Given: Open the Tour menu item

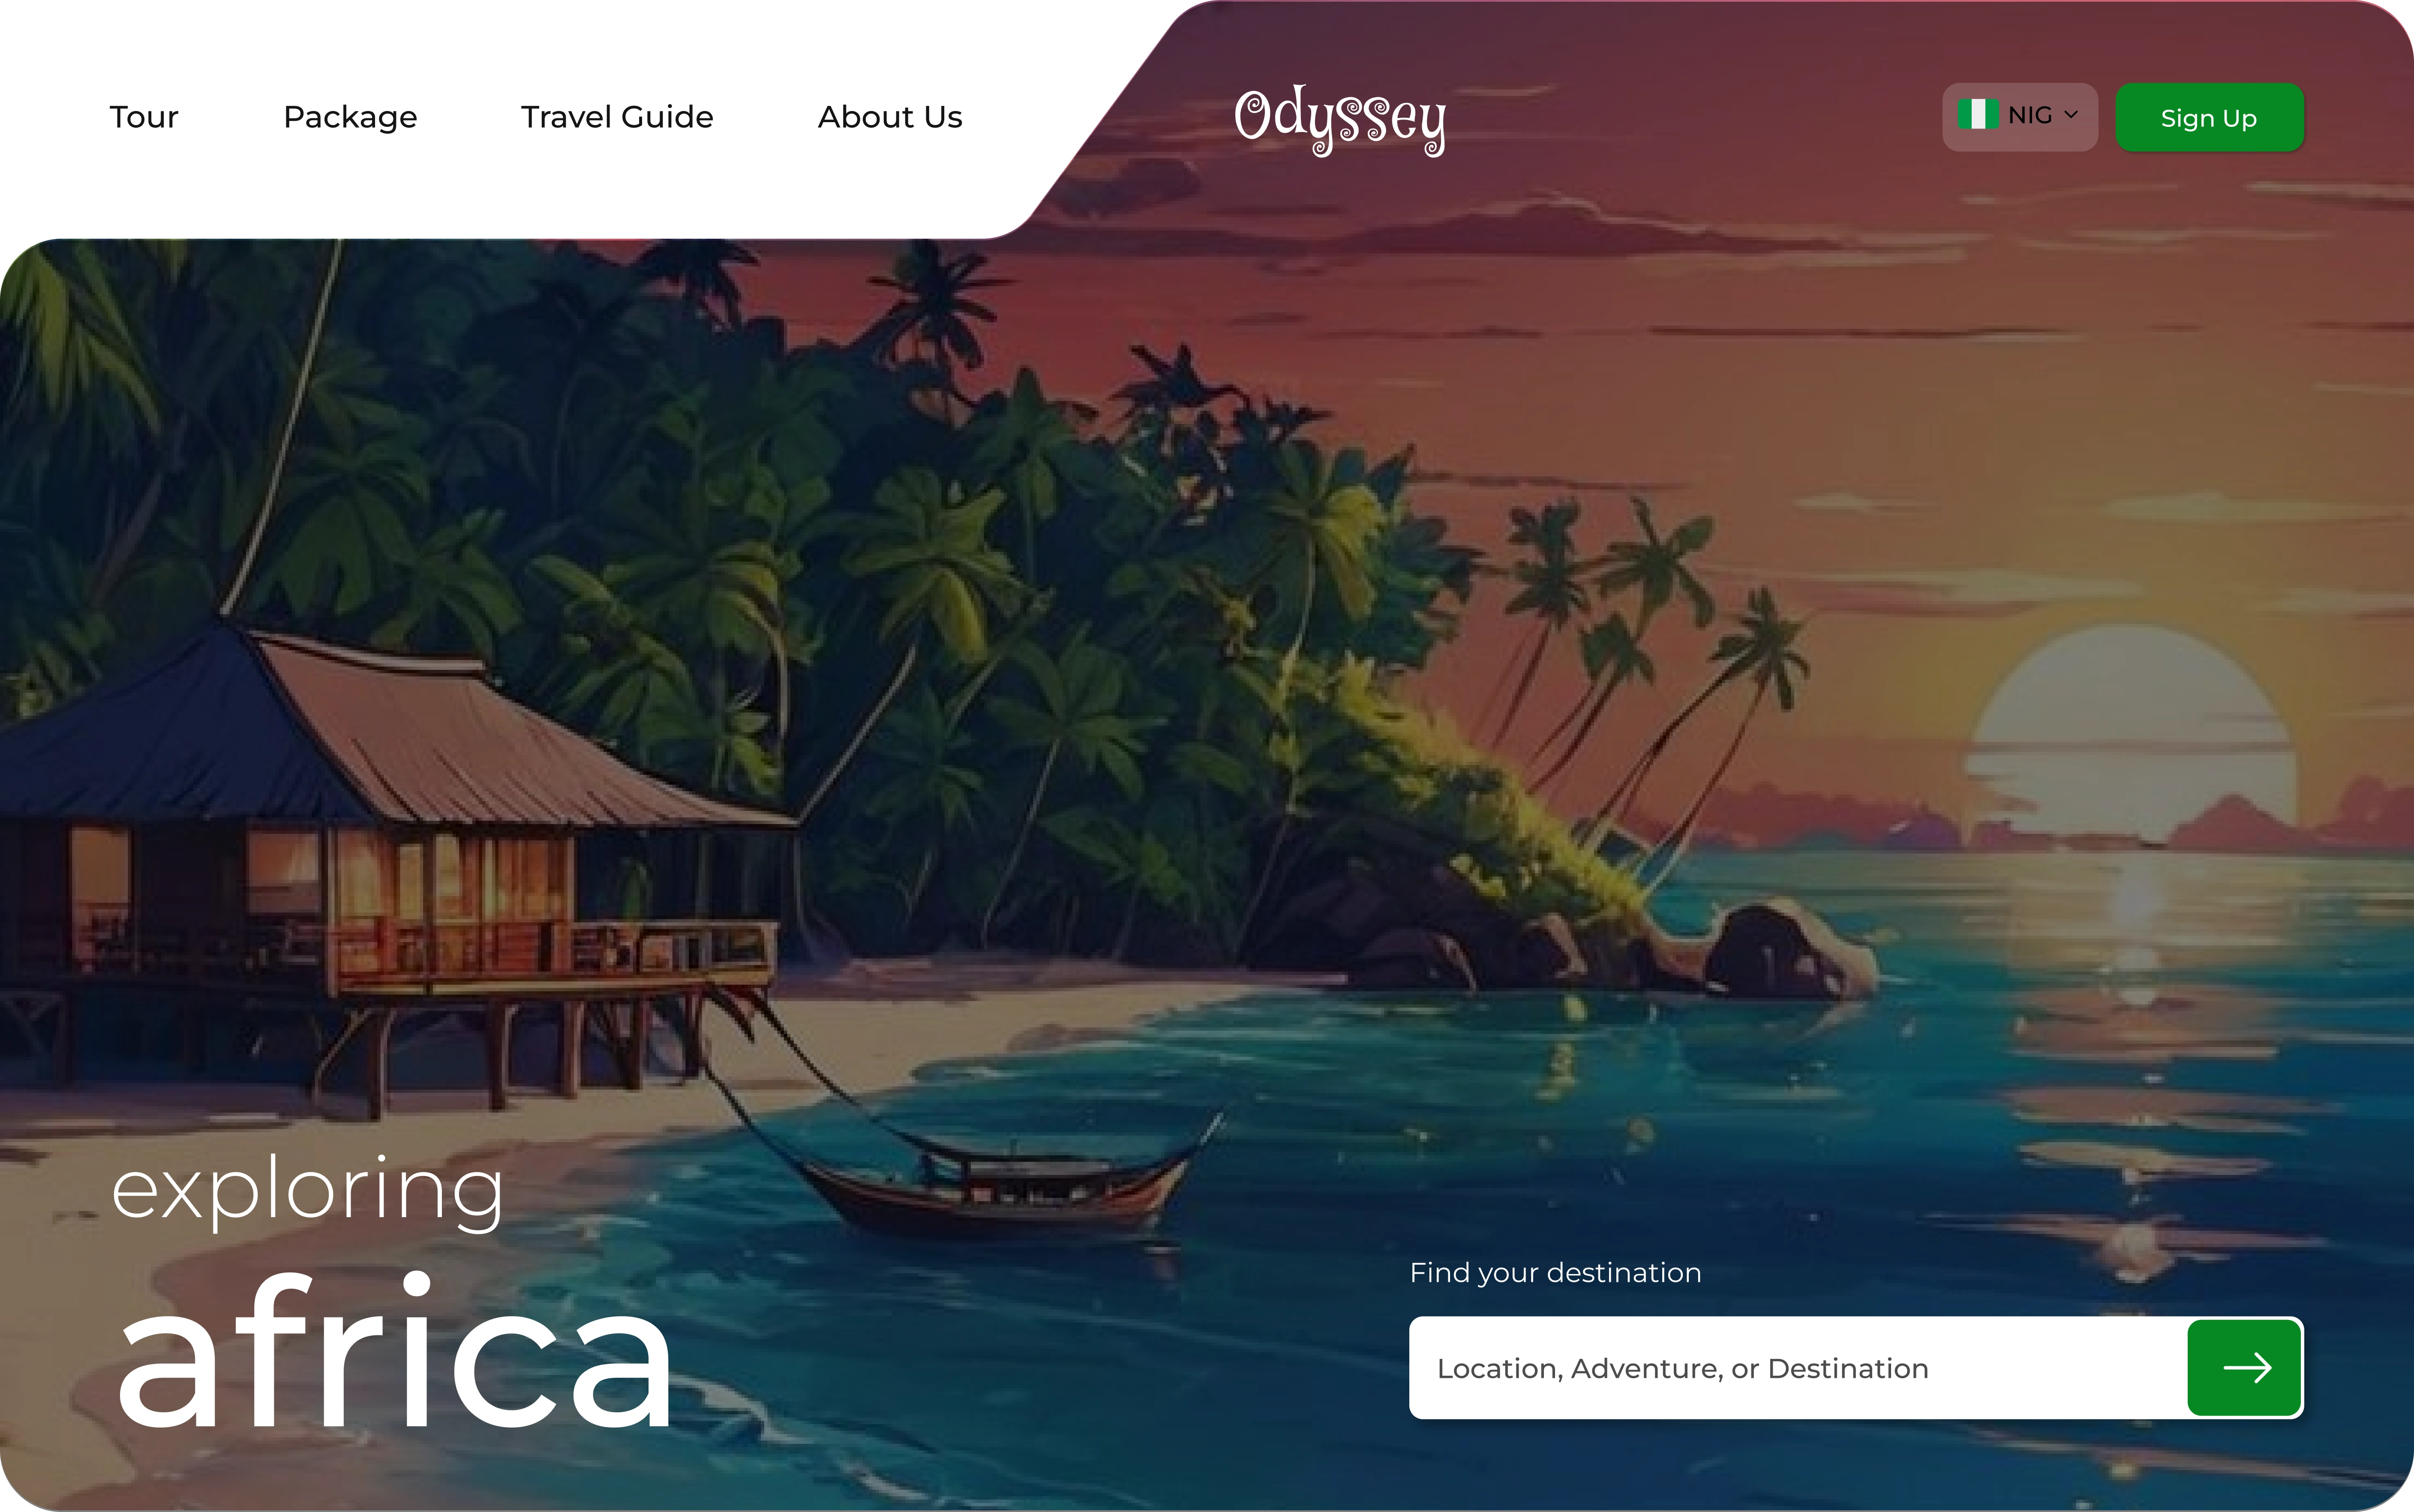Looking at the screenshot, I should (144, 117).
